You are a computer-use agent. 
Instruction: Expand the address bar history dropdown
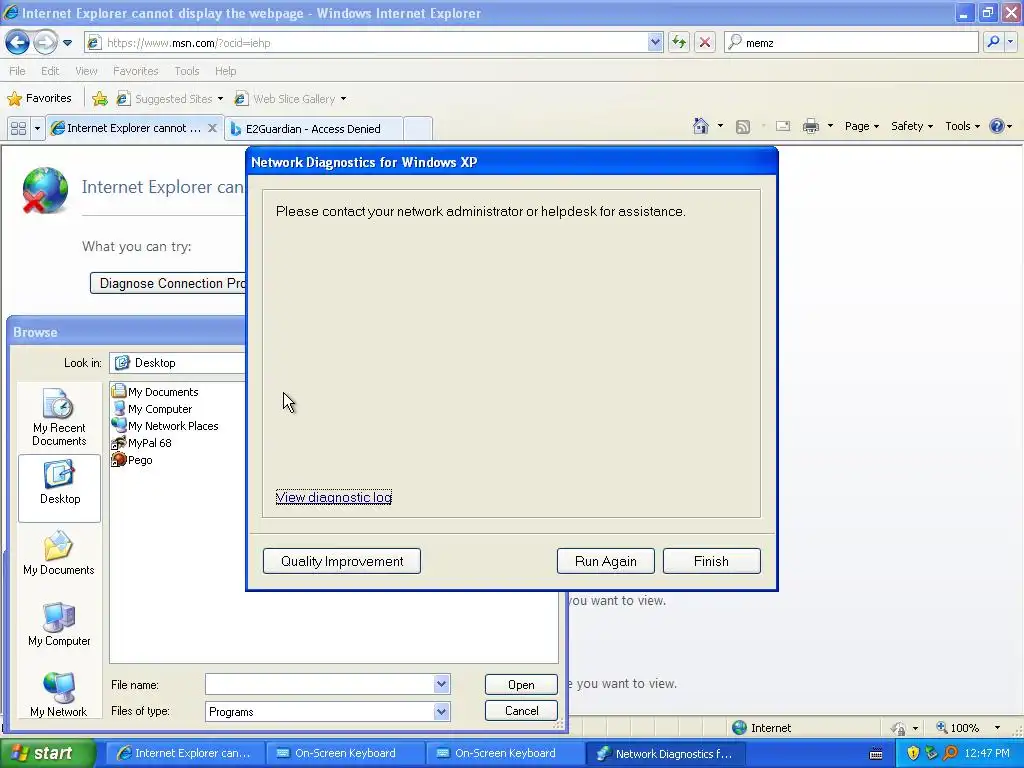point(655,43)
